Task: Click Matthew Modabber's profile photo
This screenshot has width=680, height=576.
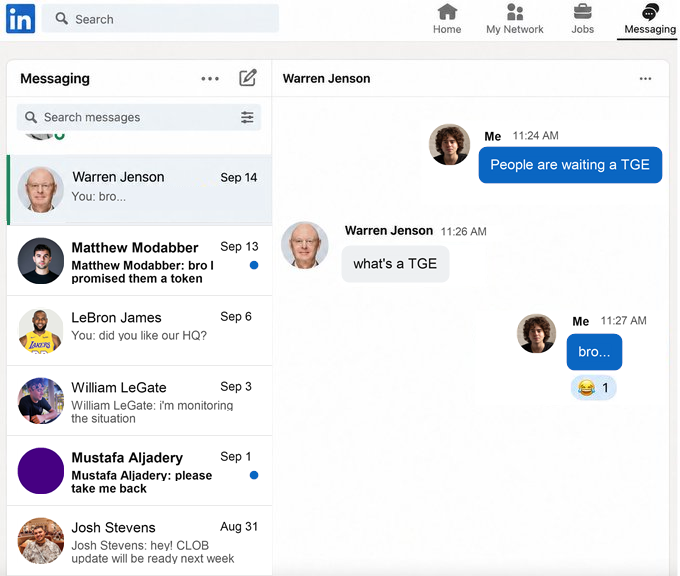Action: click(41, 261)
